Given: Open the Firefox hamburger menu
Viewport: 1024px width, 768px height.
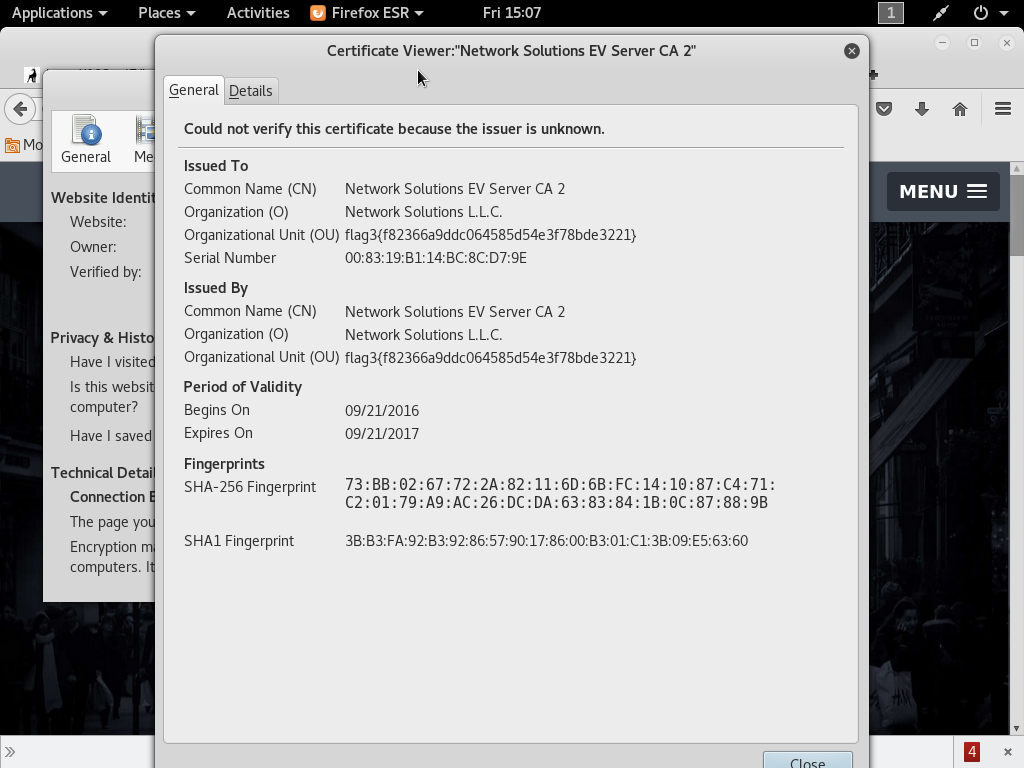Looking at the screenshot, I should click(1002, 109).
